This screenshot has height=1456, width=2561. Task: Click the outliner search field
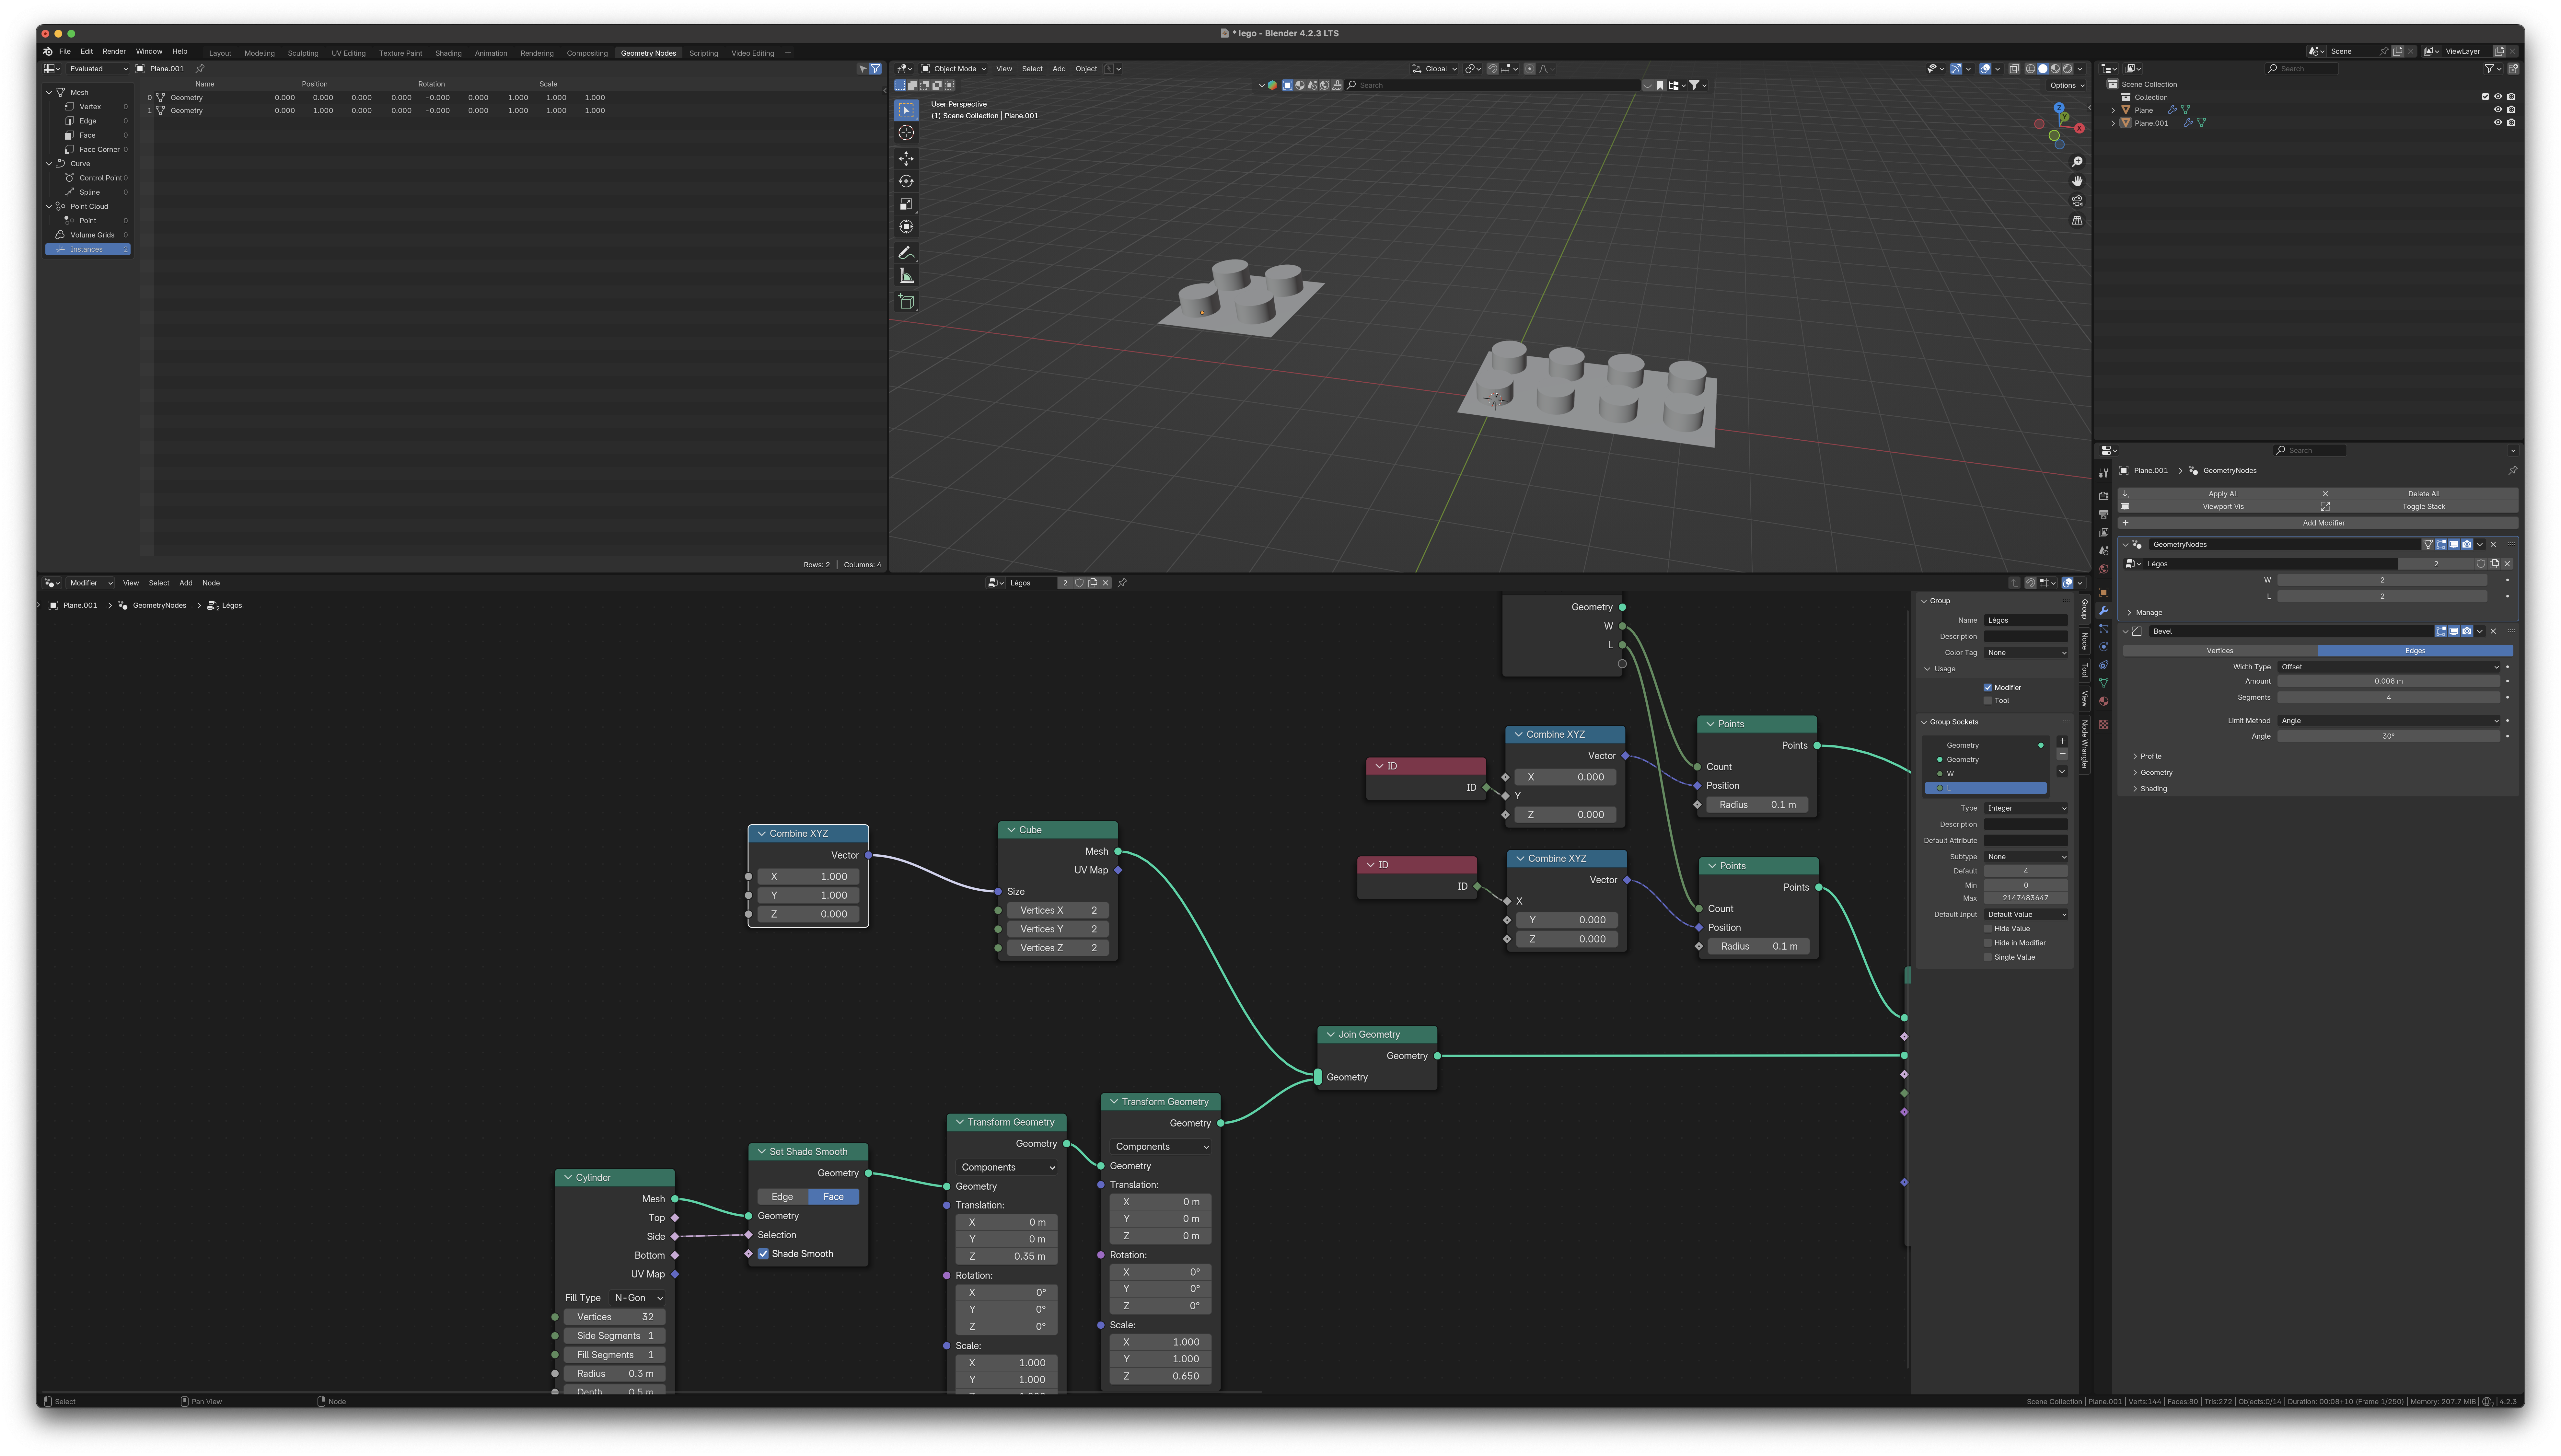pyautogui.click(x=2302, y=69)
